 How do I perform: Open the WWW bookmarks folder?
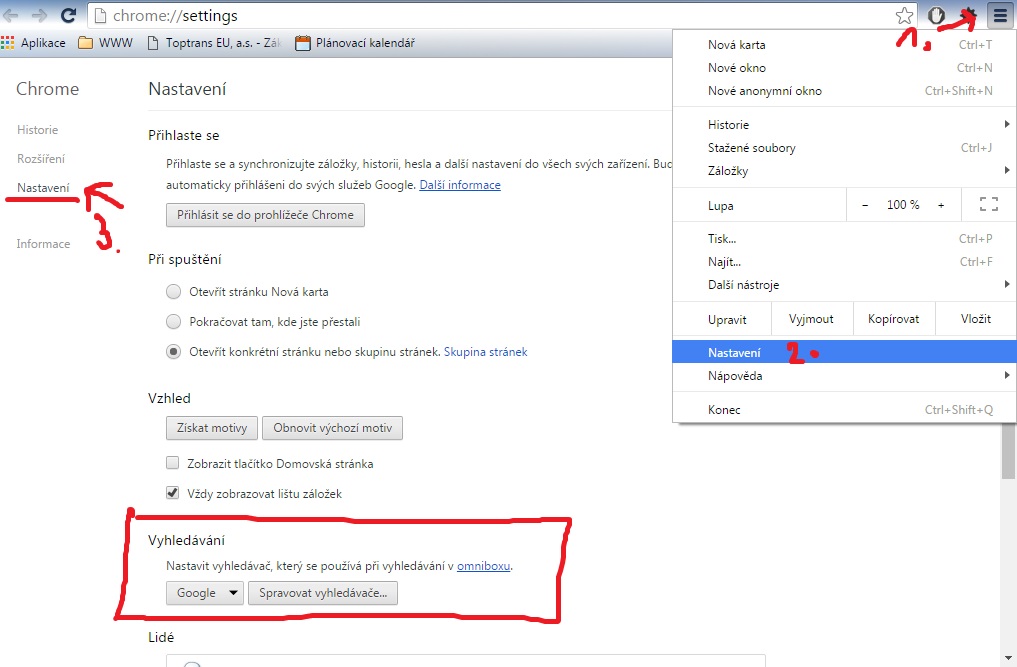point(106,43)
